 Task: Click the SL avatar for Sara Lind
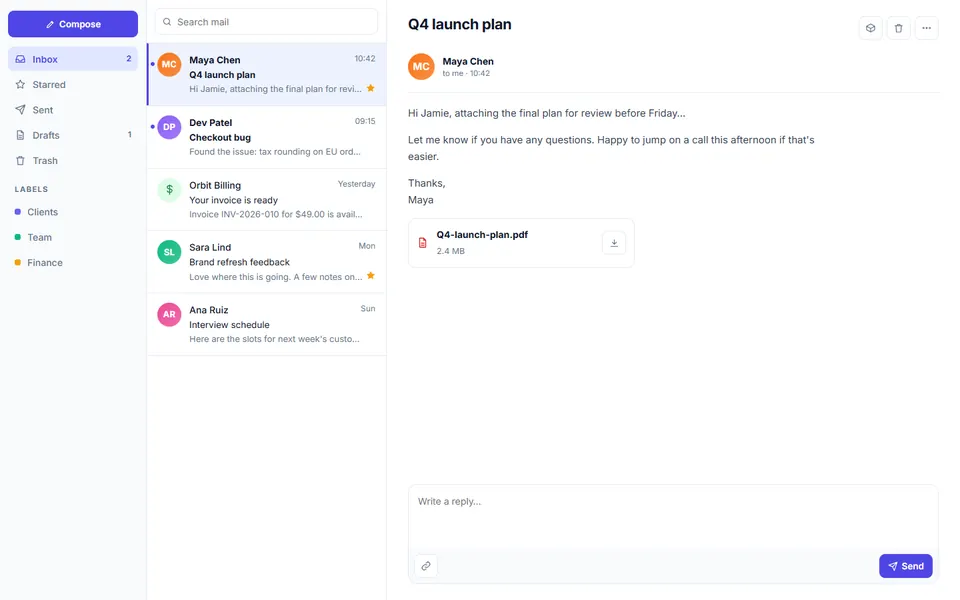click(169, 252)
